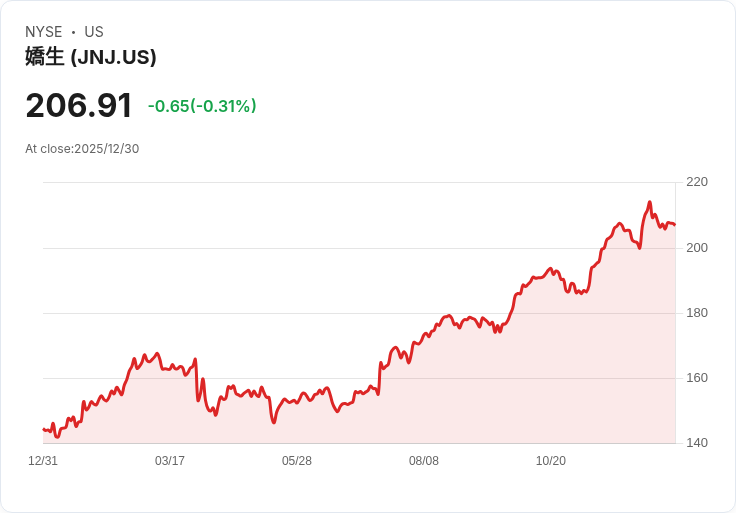Viewport: 736px width, 513px height.
Task: Open the 嬌生 (JNJ.US) stock title
Action: [x=91, y=58]
